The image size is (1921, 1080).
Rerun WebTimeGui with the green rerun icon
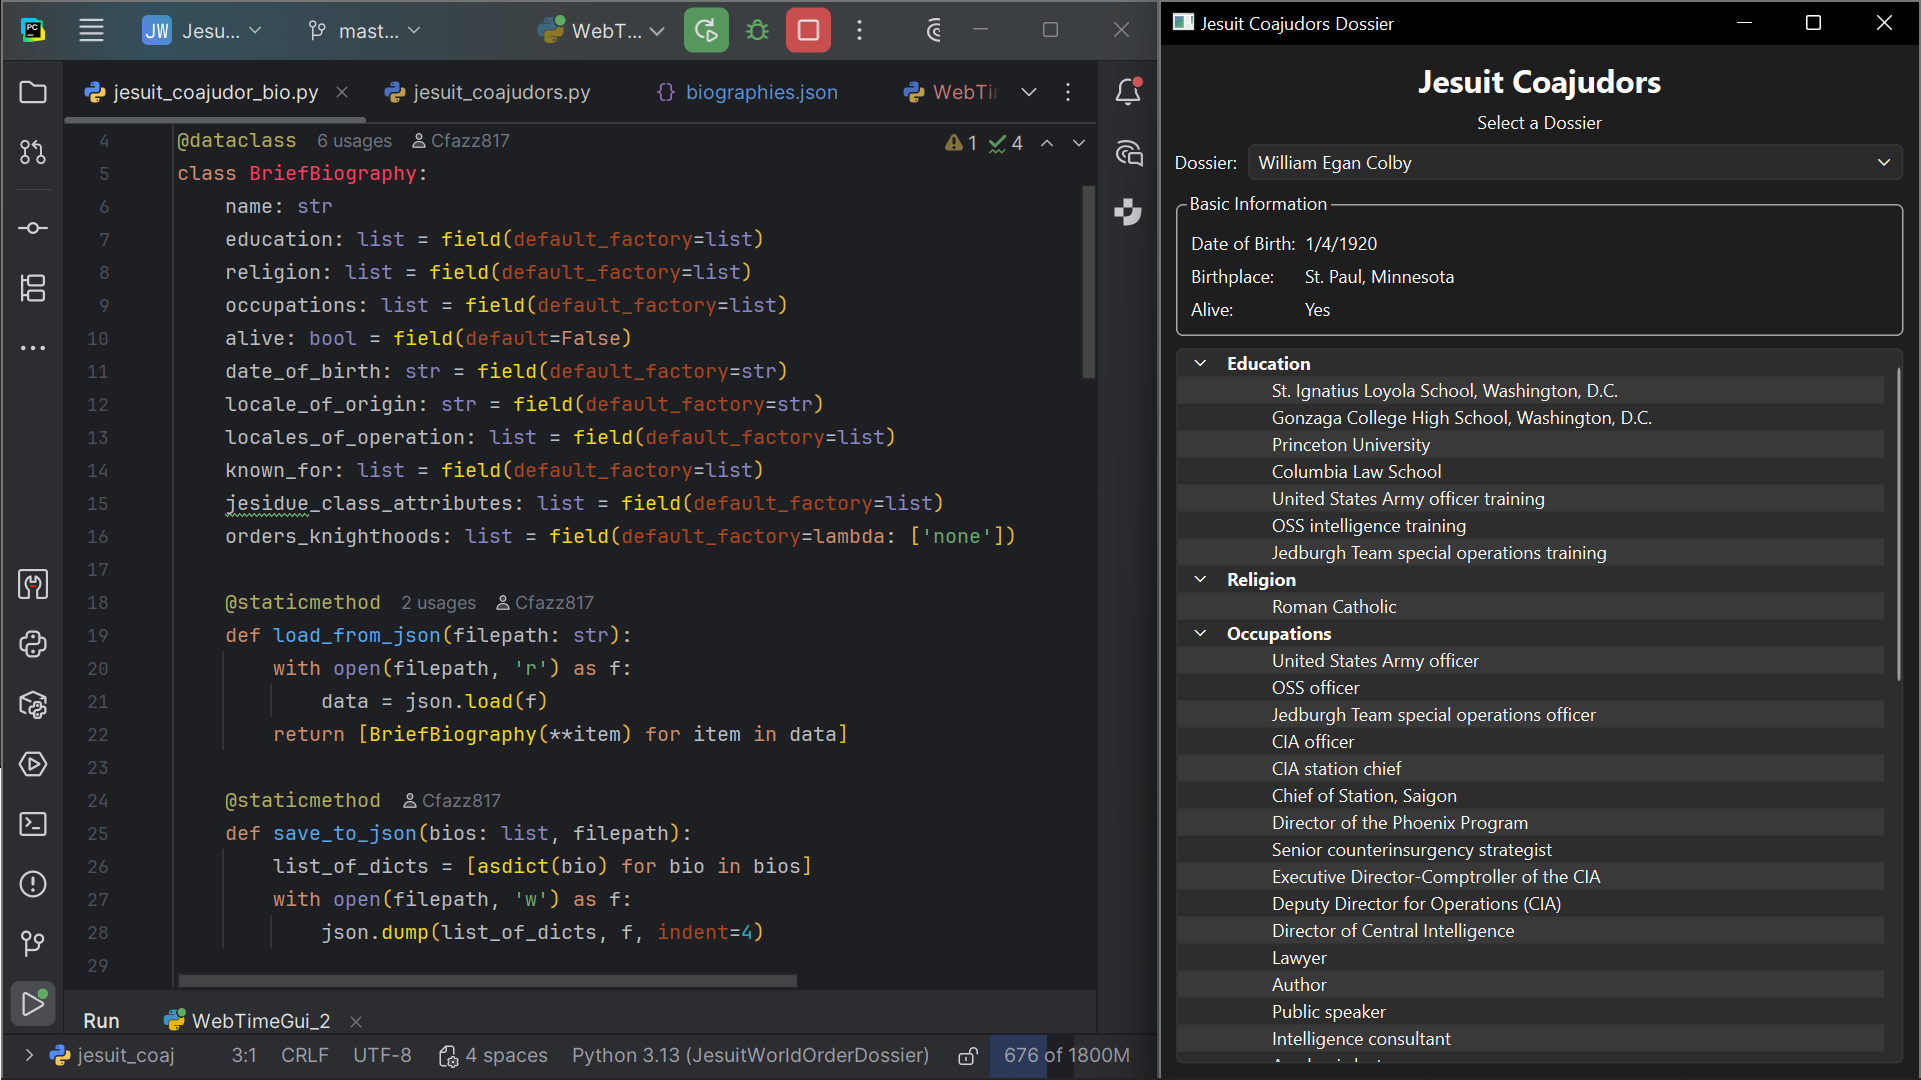706,30
